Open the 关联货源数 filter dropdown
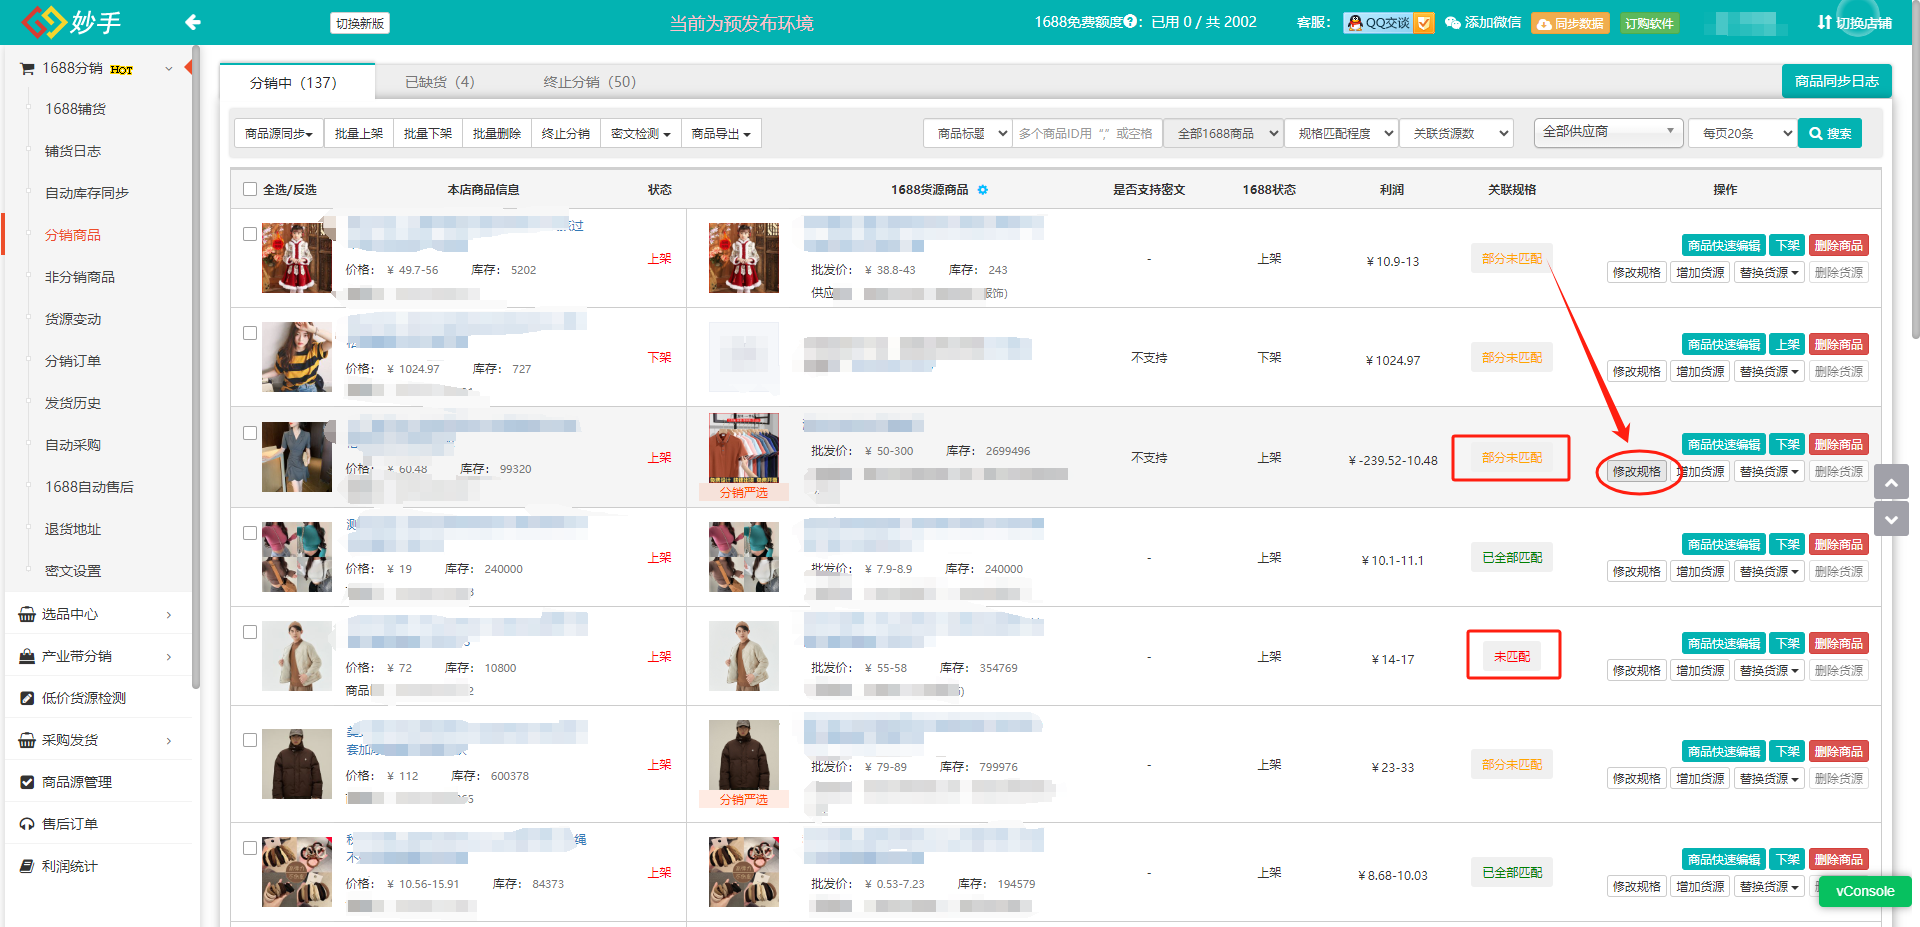Viewport: 1920px width, 927px height. [1456, 133]
